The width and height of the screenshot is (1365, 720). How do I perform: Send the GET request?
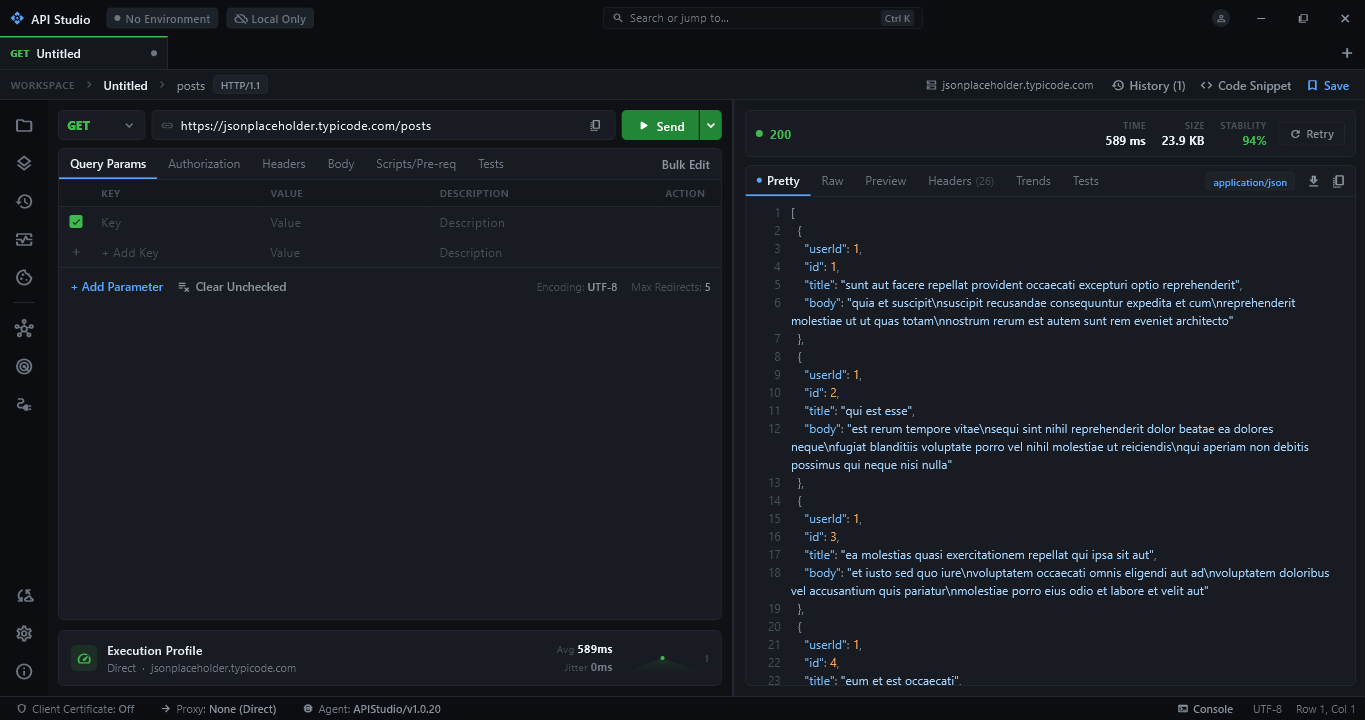tap(660, 125)
